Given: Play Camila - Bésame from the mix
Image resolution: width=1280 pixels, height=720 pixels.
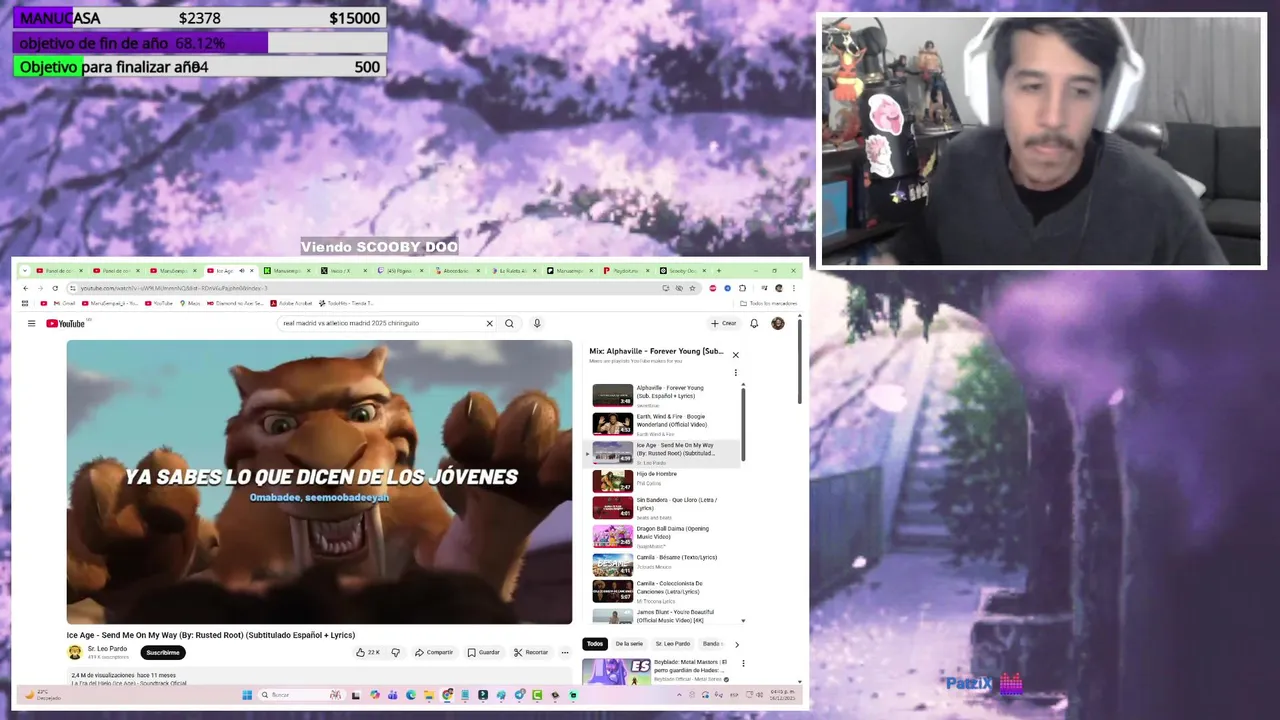Looking at the screenshot, I should pos(664,565).
